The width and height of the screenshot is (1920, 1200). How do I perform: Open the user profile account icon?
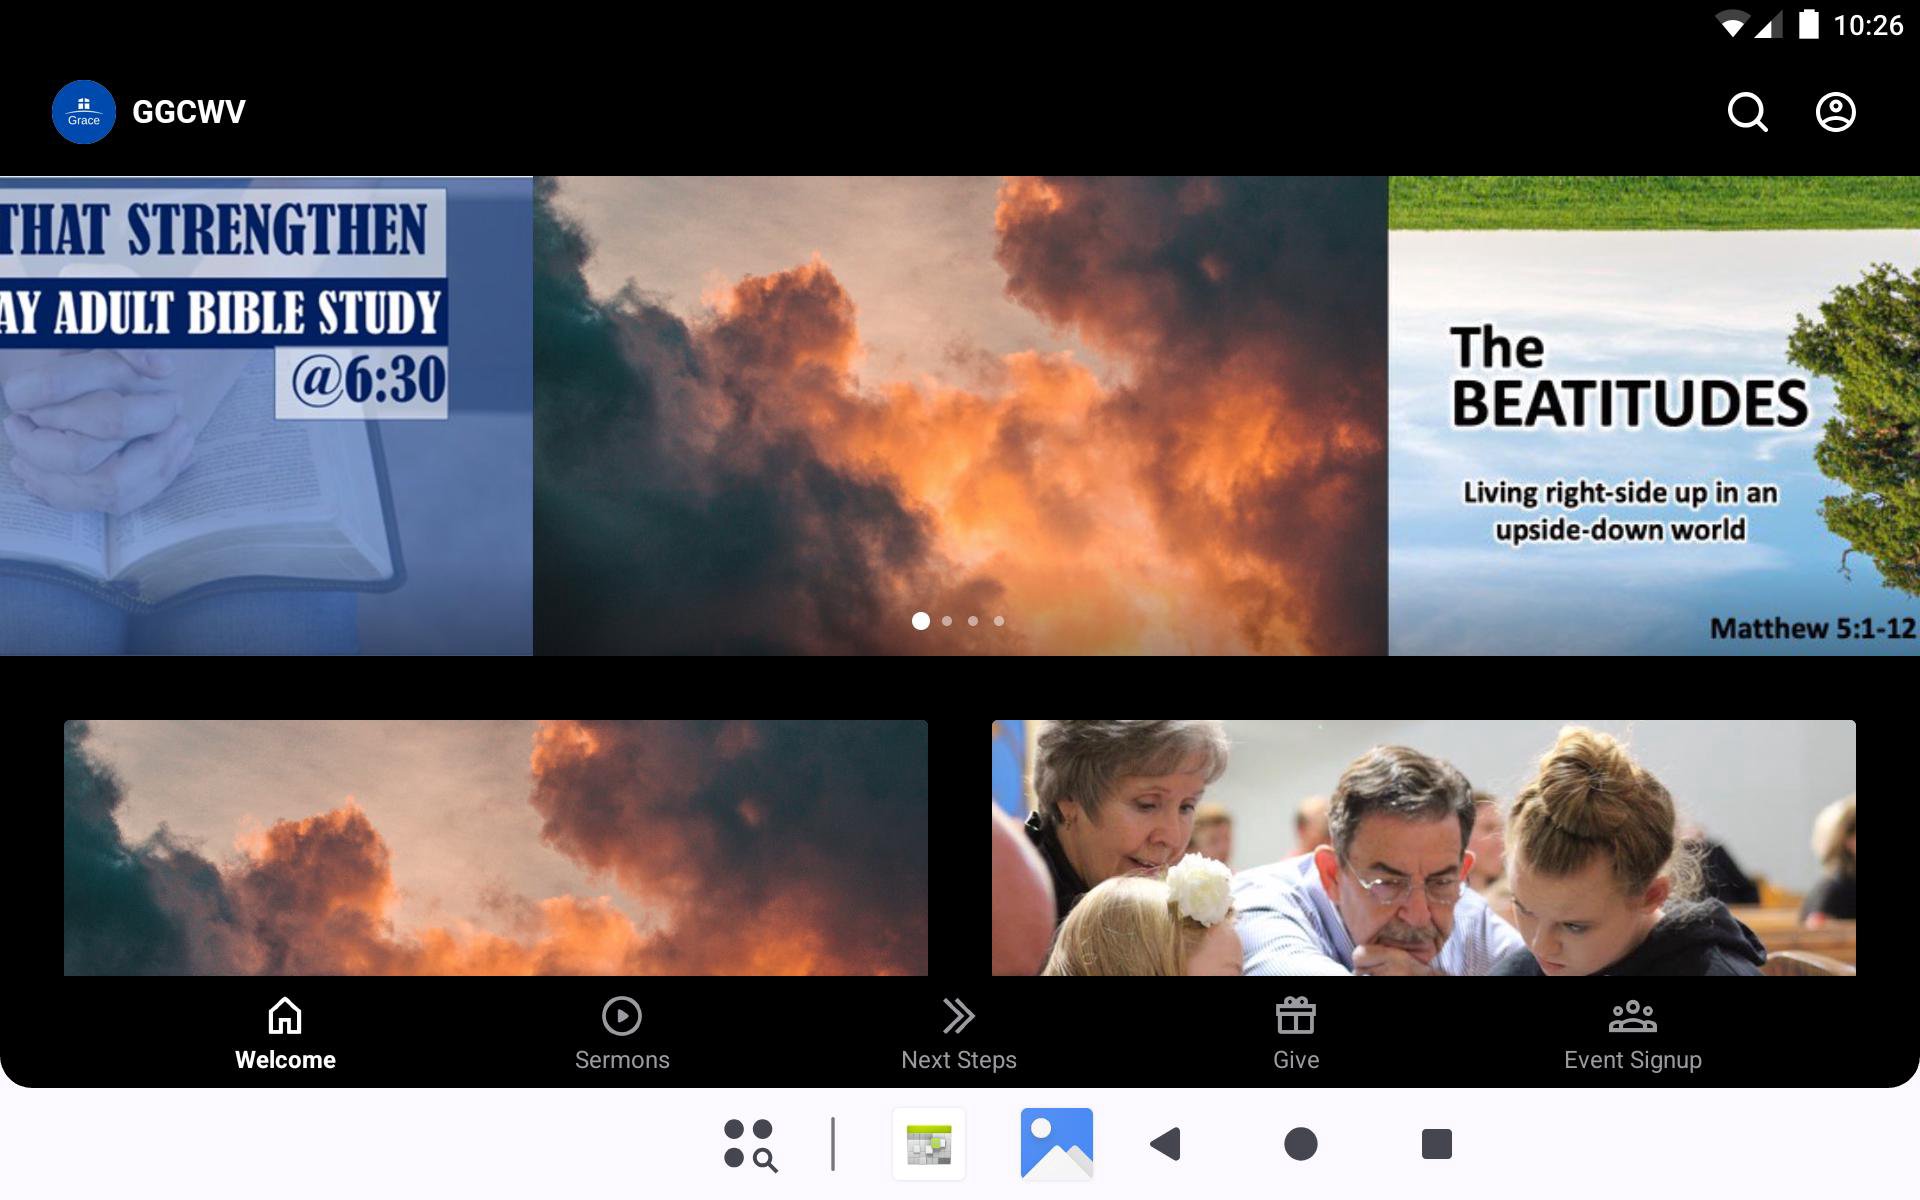1835,112
